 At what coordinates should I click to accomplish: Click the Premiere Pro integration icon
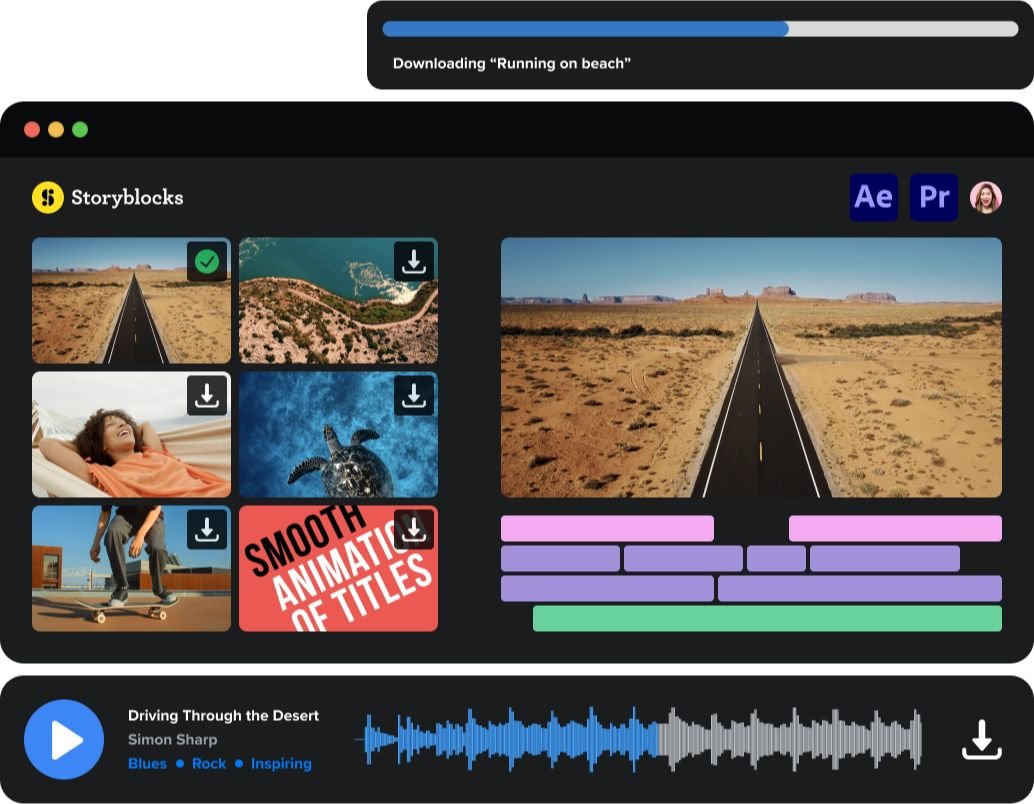[x=933, y=197]
